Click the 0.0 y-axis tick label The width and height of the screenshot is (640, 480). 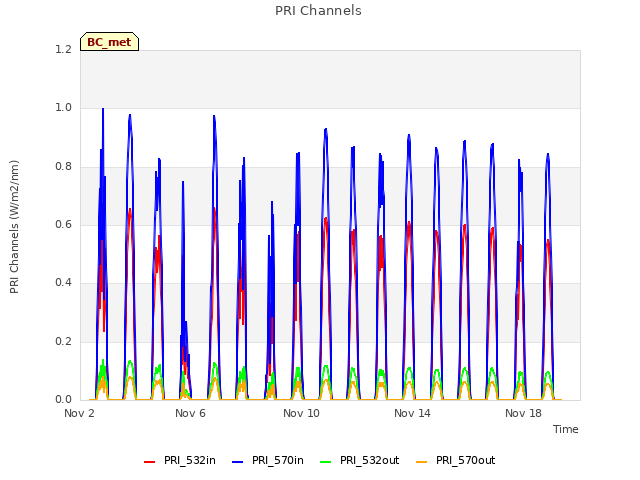tap(63, 400)
